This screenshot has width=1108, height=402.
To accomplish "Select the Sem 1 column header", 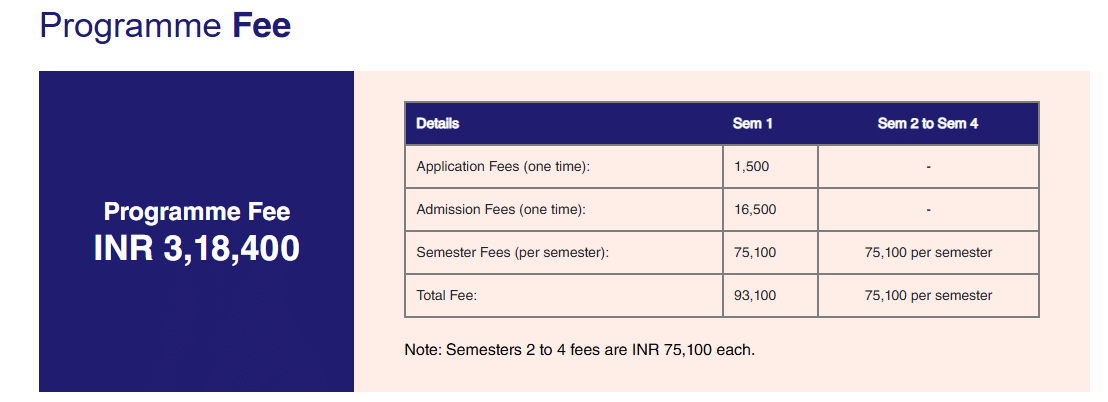I will [753, 124].
